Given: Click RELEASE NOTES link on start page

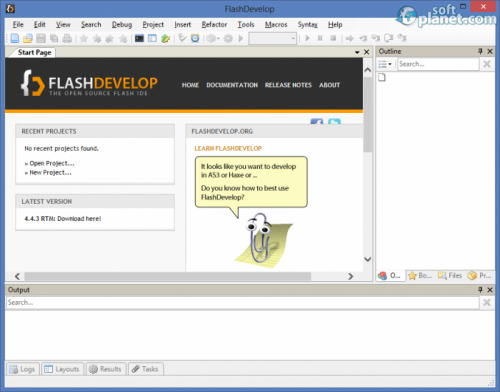Looking at the screenshot, I should (x=288, y=85).
